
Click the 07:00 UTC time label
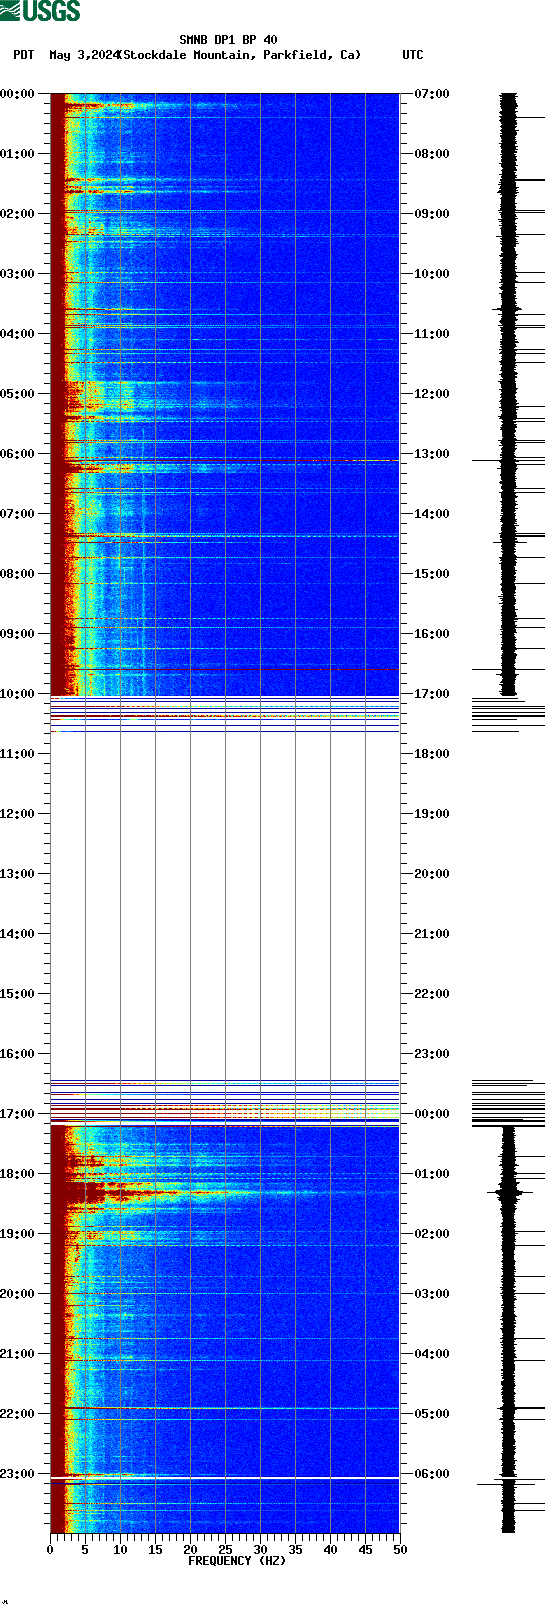click(x=432, y=94)
